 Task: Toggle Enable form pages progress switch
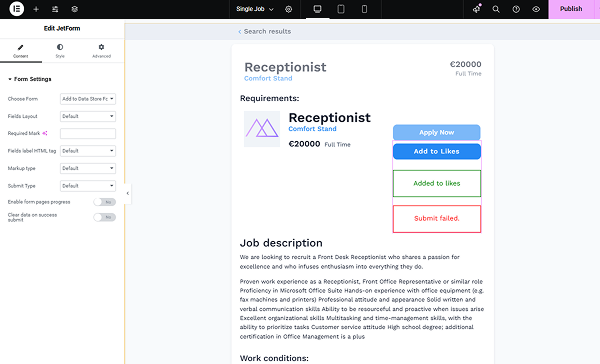coord(104,202)
